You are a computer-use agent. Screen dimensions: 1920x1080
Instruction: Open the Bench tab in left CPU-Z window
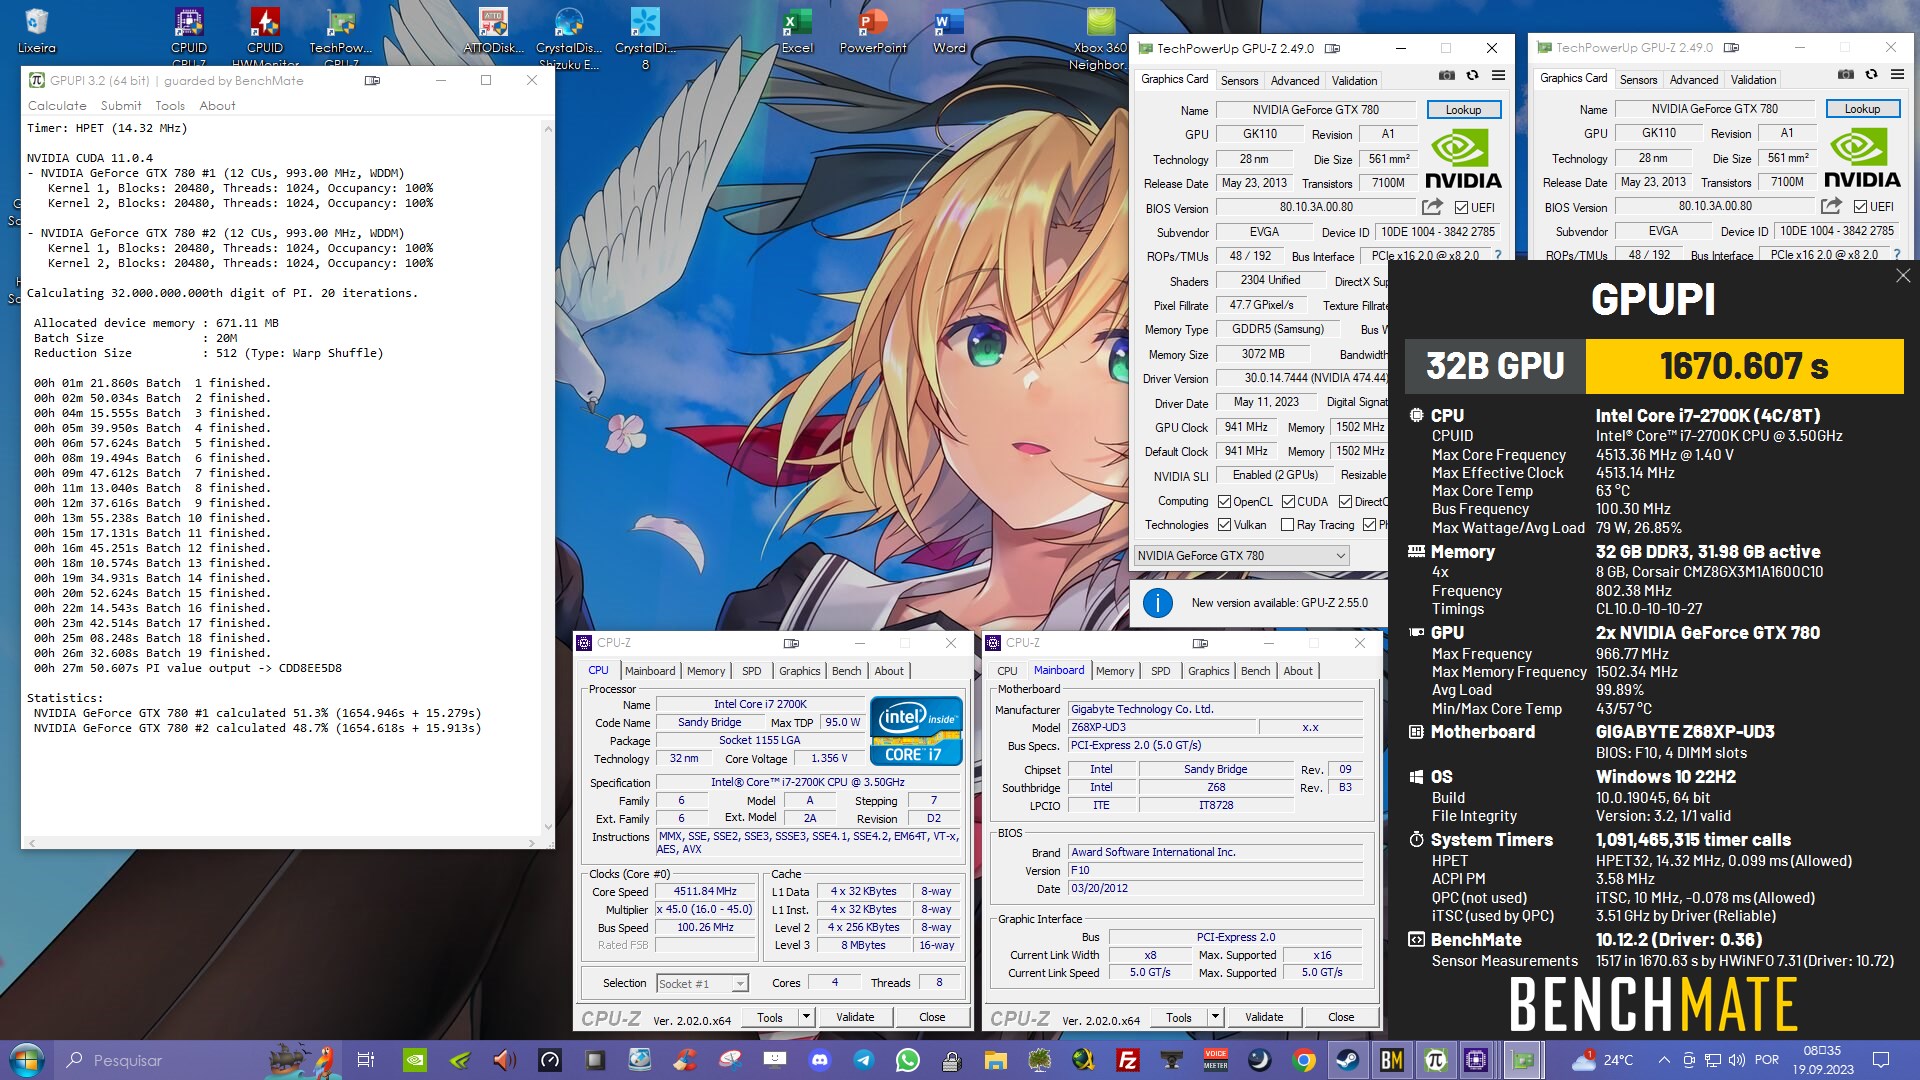846,671
